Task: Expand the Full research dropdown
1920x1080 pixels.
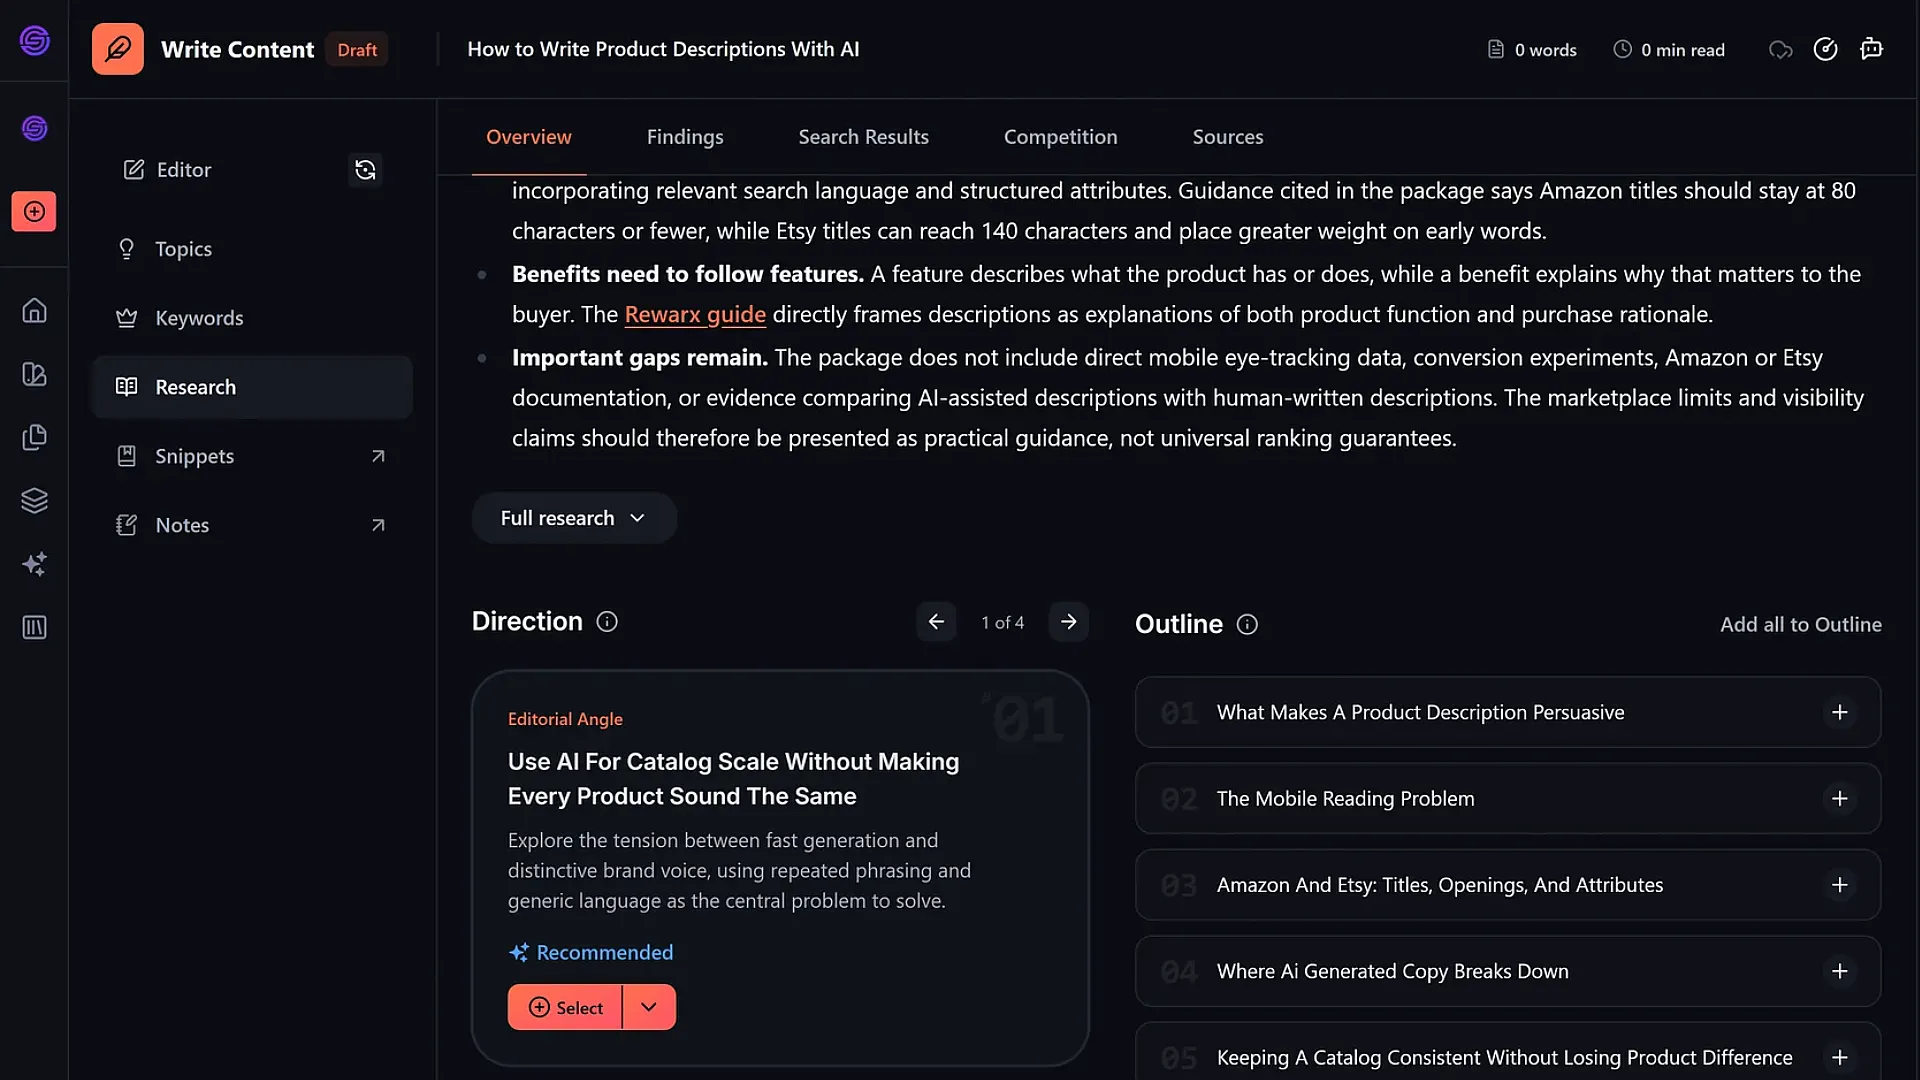Action: (x=574, y=518)
